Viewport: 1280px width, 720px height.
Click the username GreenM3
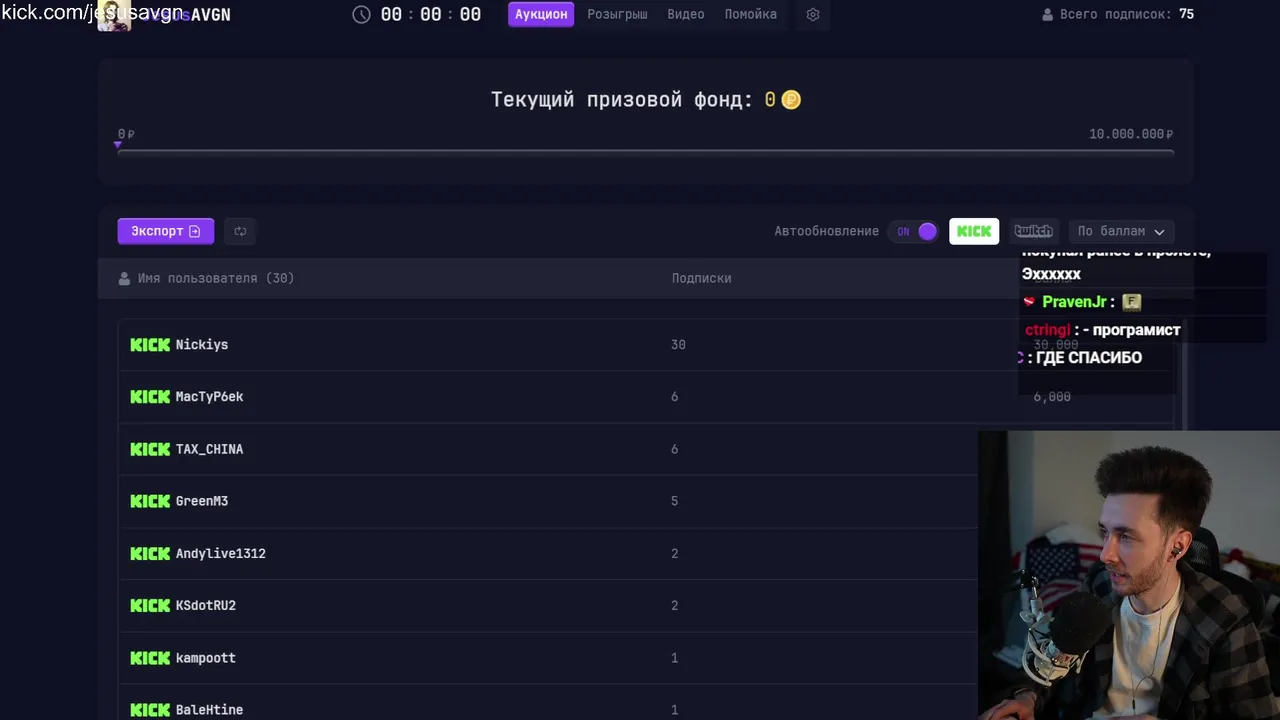(x=202, y=501)
